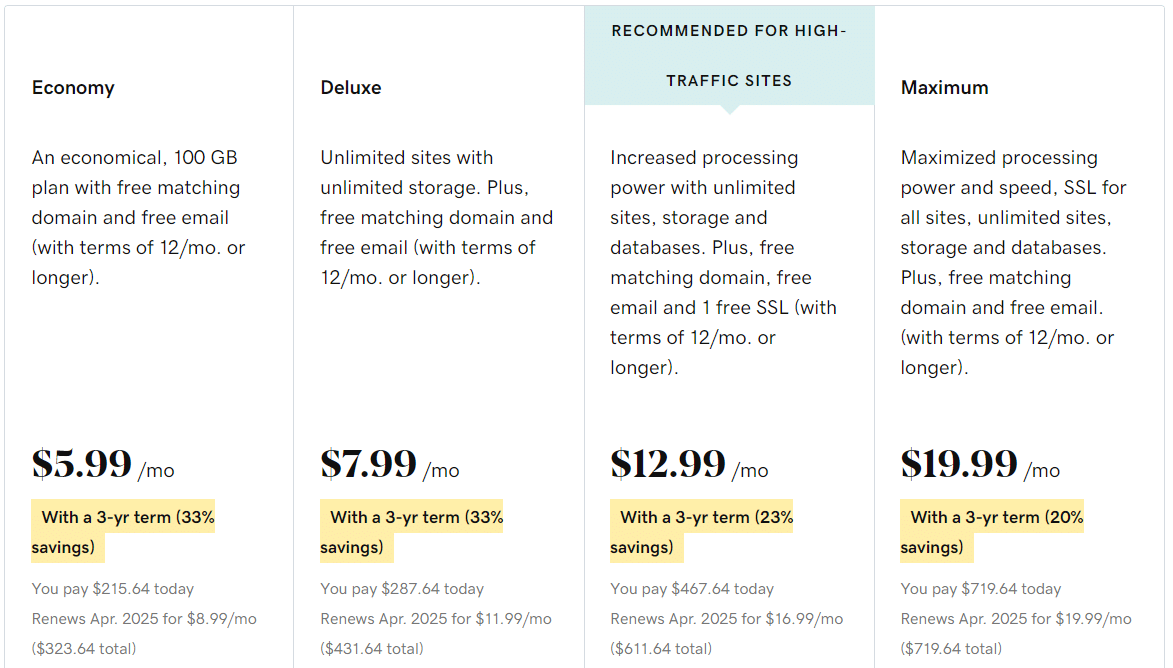Click You pay $215.64 today text
The height and width of the screenshot is (668, 1173).
(113, 589)
